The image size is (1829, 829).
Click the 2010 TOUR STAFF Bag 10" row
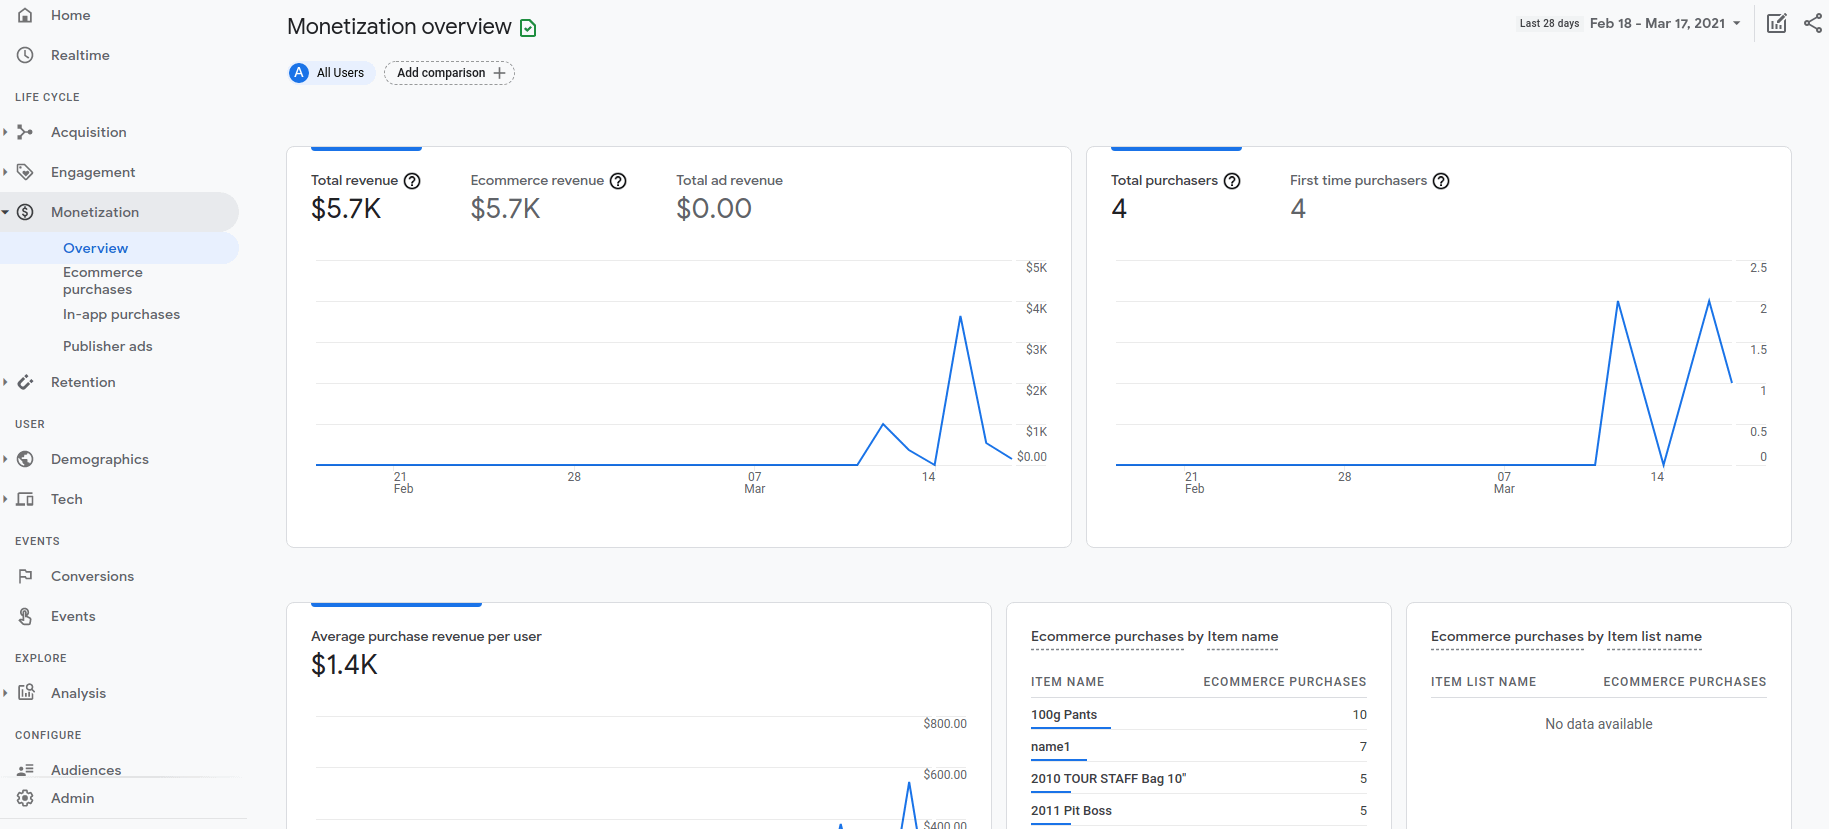click(1199, 778)
